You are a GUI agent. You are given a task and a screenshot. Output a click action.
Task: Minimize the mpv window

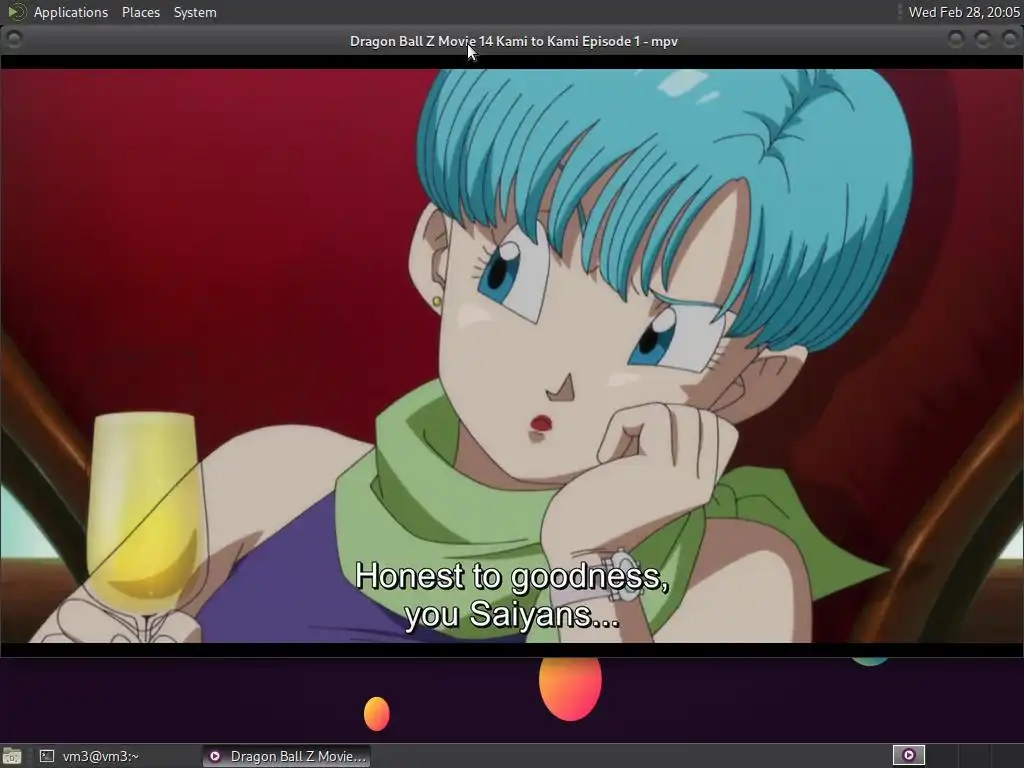coord(956,39)
